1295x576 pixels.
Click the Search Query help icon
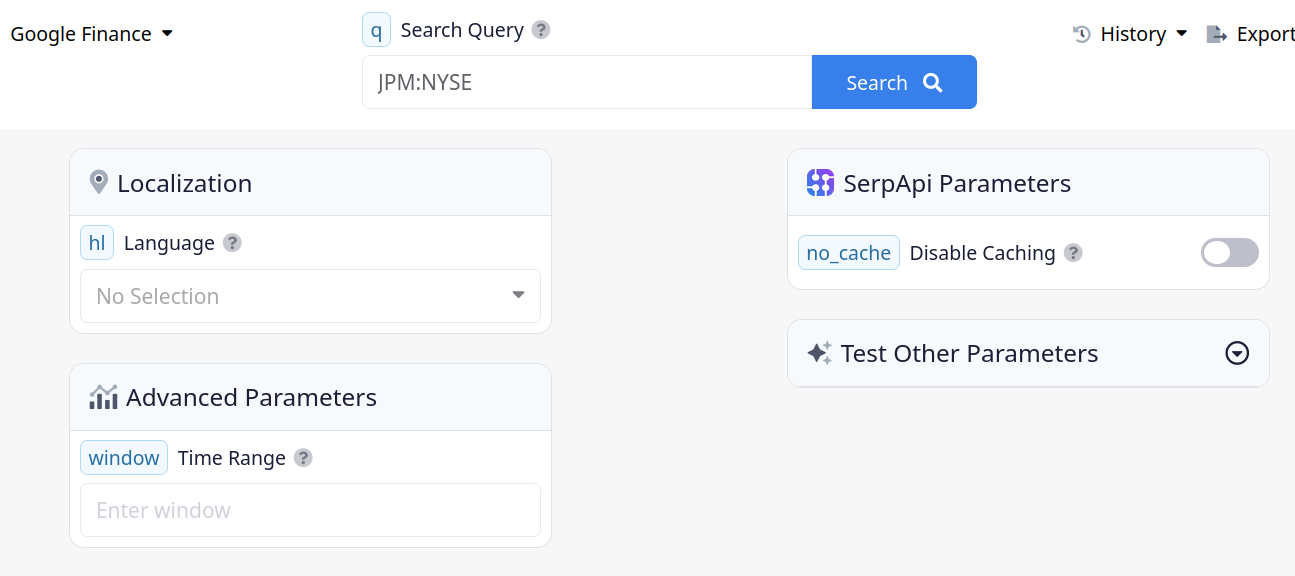(541, 30)
